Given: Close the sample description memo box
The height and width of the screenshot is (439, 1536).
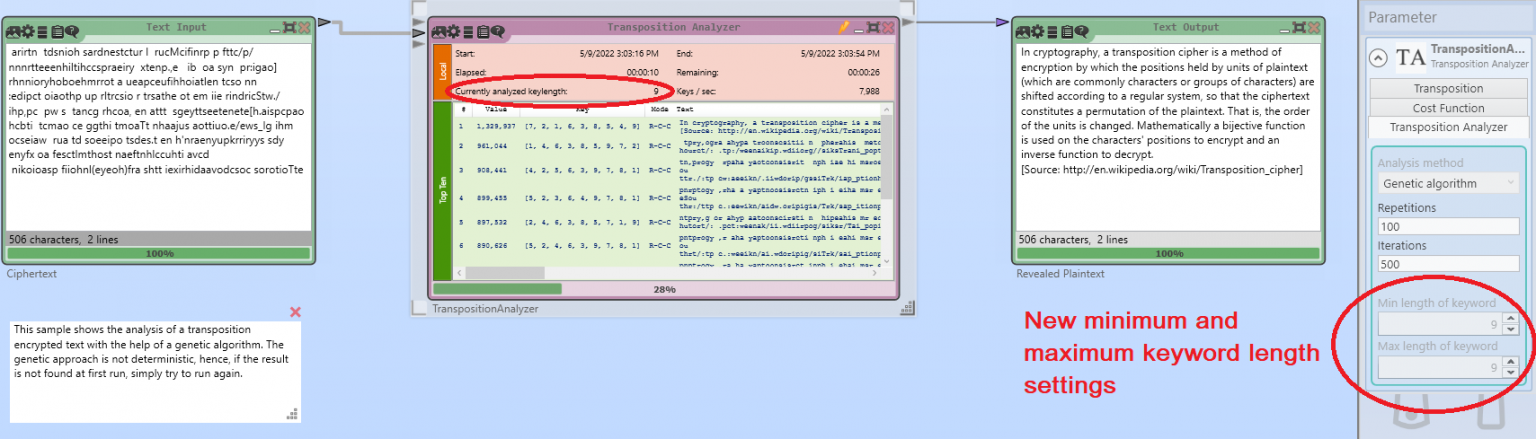Looking at the screenshot, I should pyautogui.click(x=295, y=312).
